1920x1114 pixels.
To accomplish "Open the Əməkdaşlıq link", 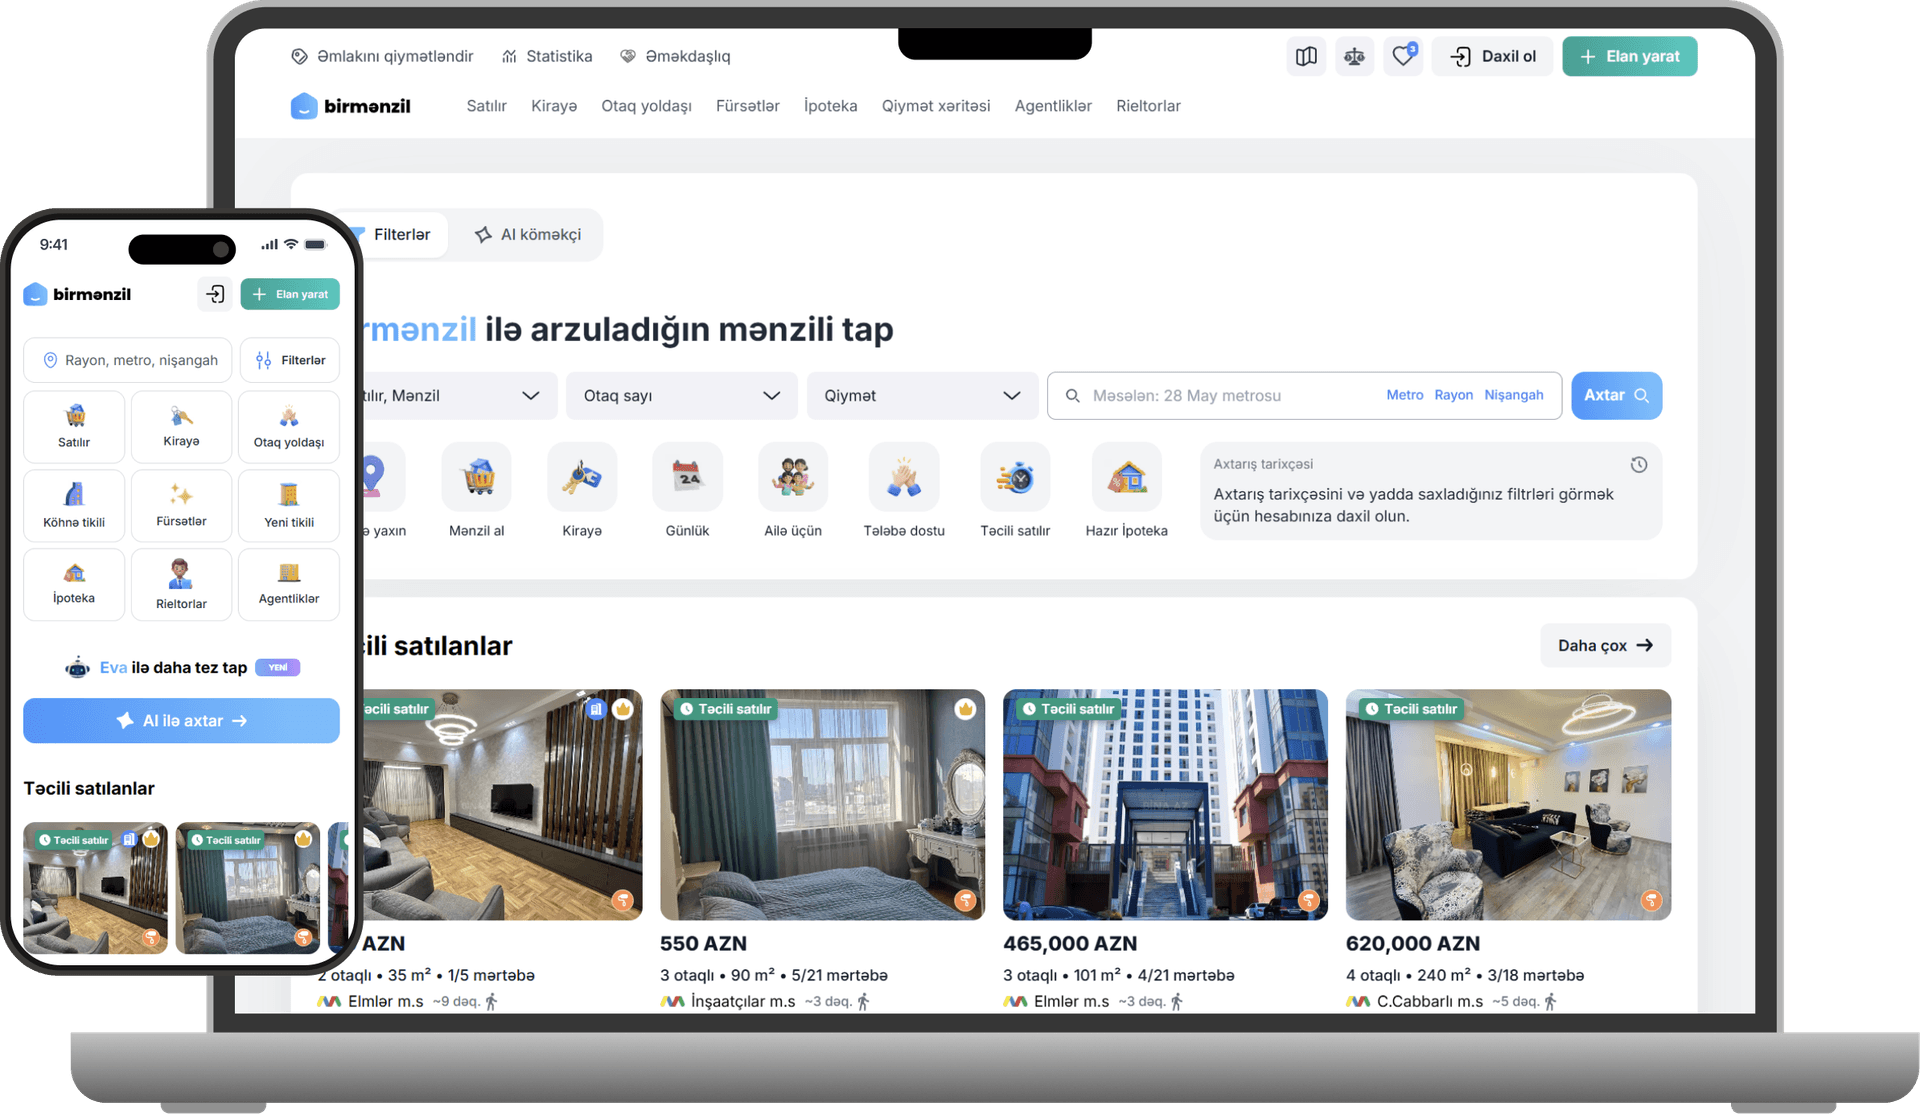I will pyautogui.click(x=675, y=57).
